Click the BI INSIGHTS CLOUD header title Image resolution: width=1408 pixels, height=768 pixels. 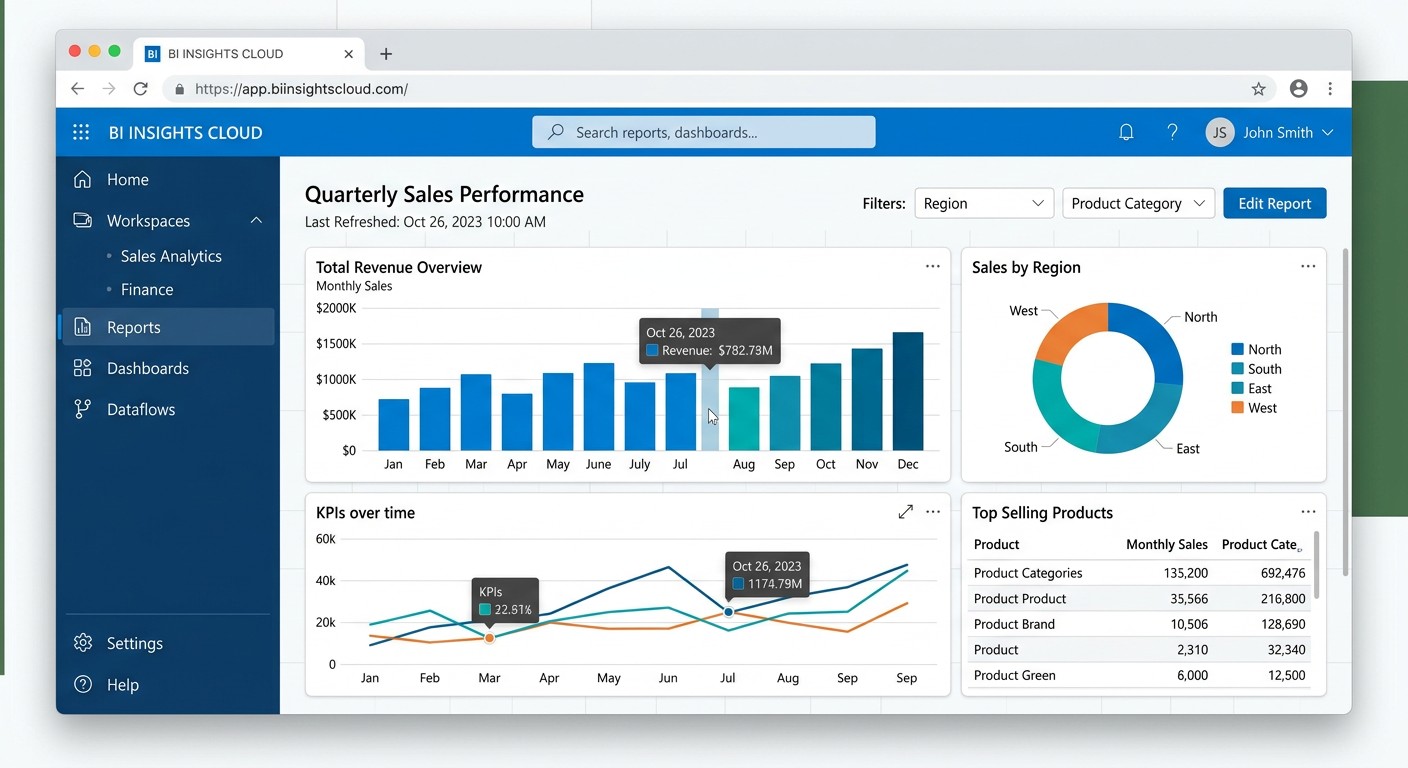186,132
